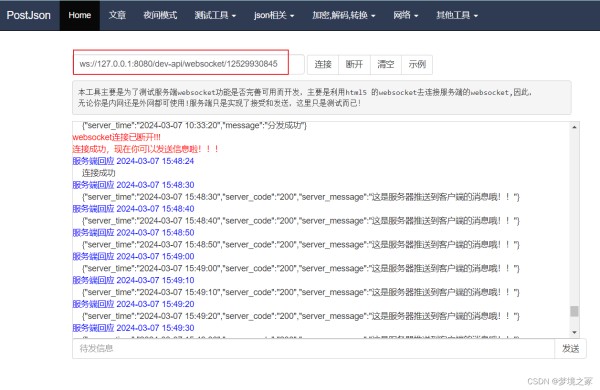600x390 pixels.
Task: Click the log scrollbar up arrow
Action: point(574,127)
